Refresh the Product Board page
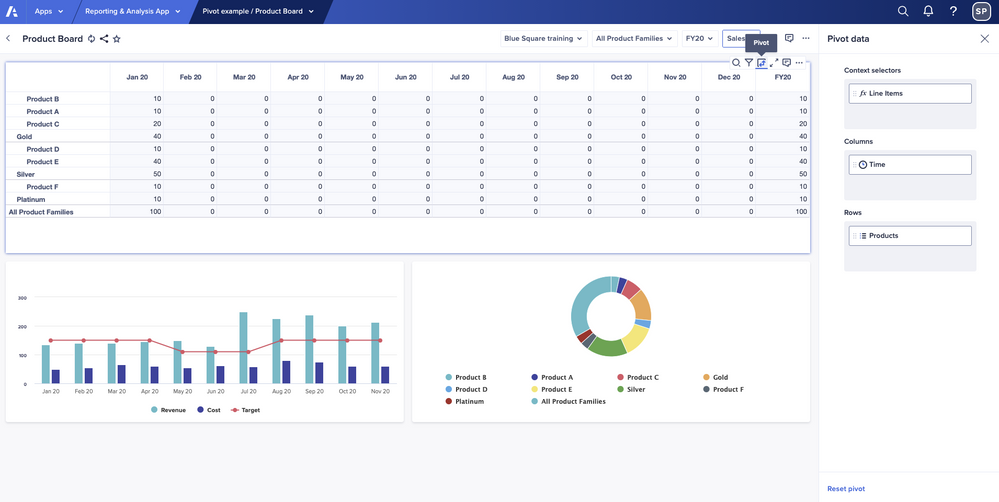Screen dimensions: 999x502 pos(92,39)
